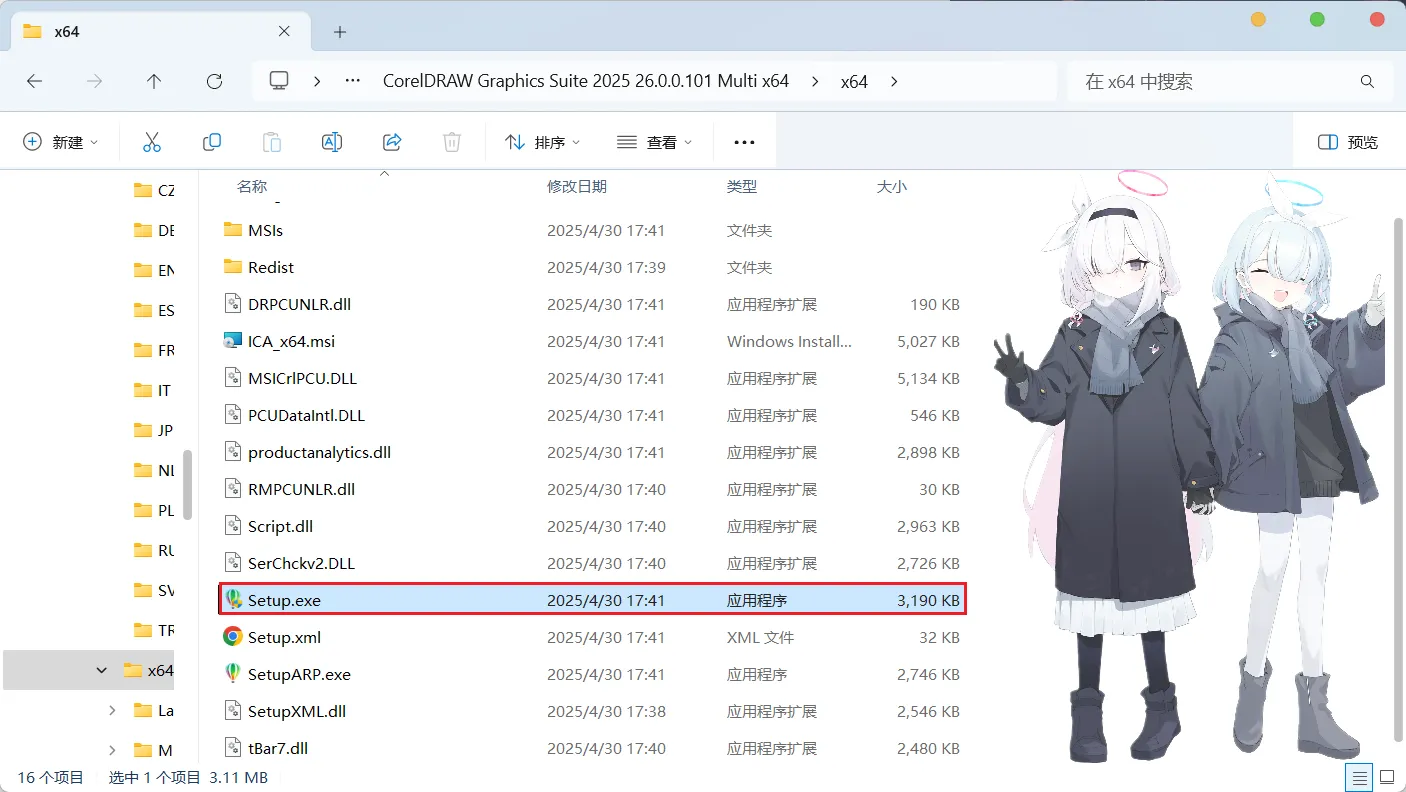
Task: Go forward with the right arrow
Action: (94, 81)
